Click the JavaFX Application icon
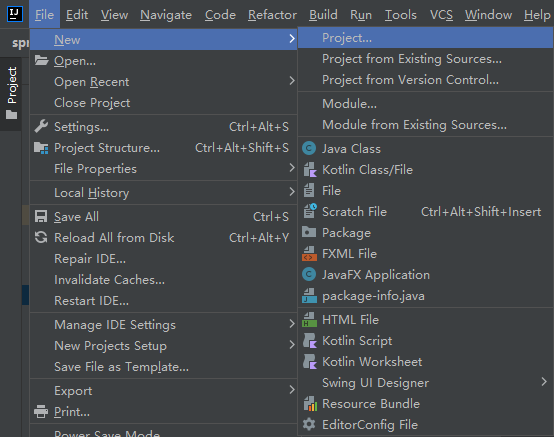 [x=309, y=274]
